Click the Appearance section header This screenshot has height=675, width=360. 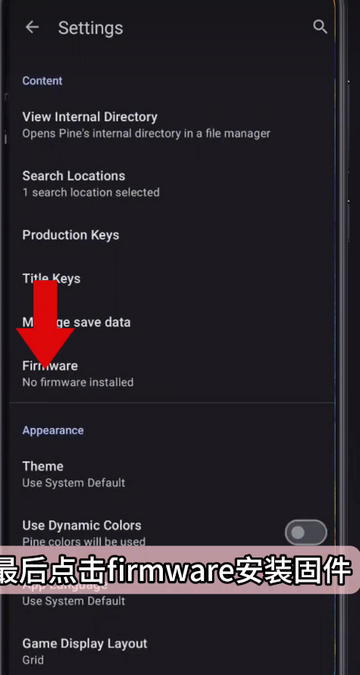click(53, 430)
